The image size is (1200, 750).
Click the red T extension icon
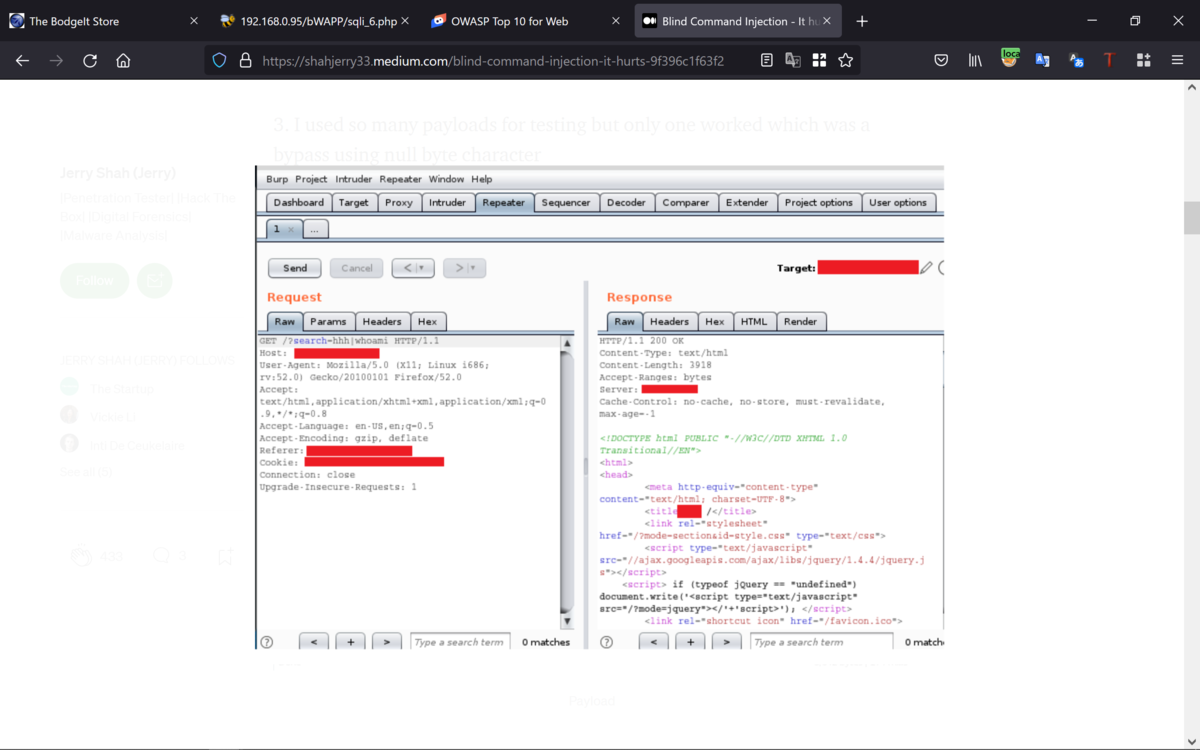click(1108, 60)
